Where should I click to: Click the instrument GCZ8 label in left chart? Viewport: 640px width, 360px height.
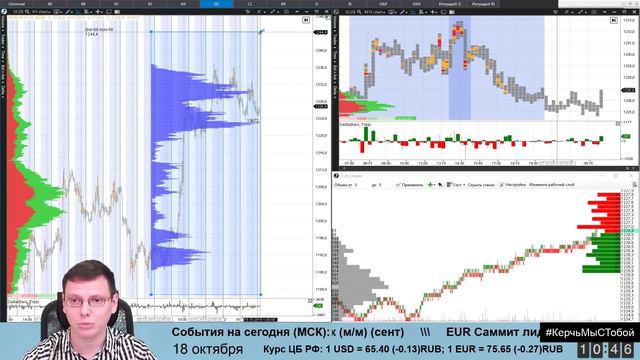tap(17, 12)
